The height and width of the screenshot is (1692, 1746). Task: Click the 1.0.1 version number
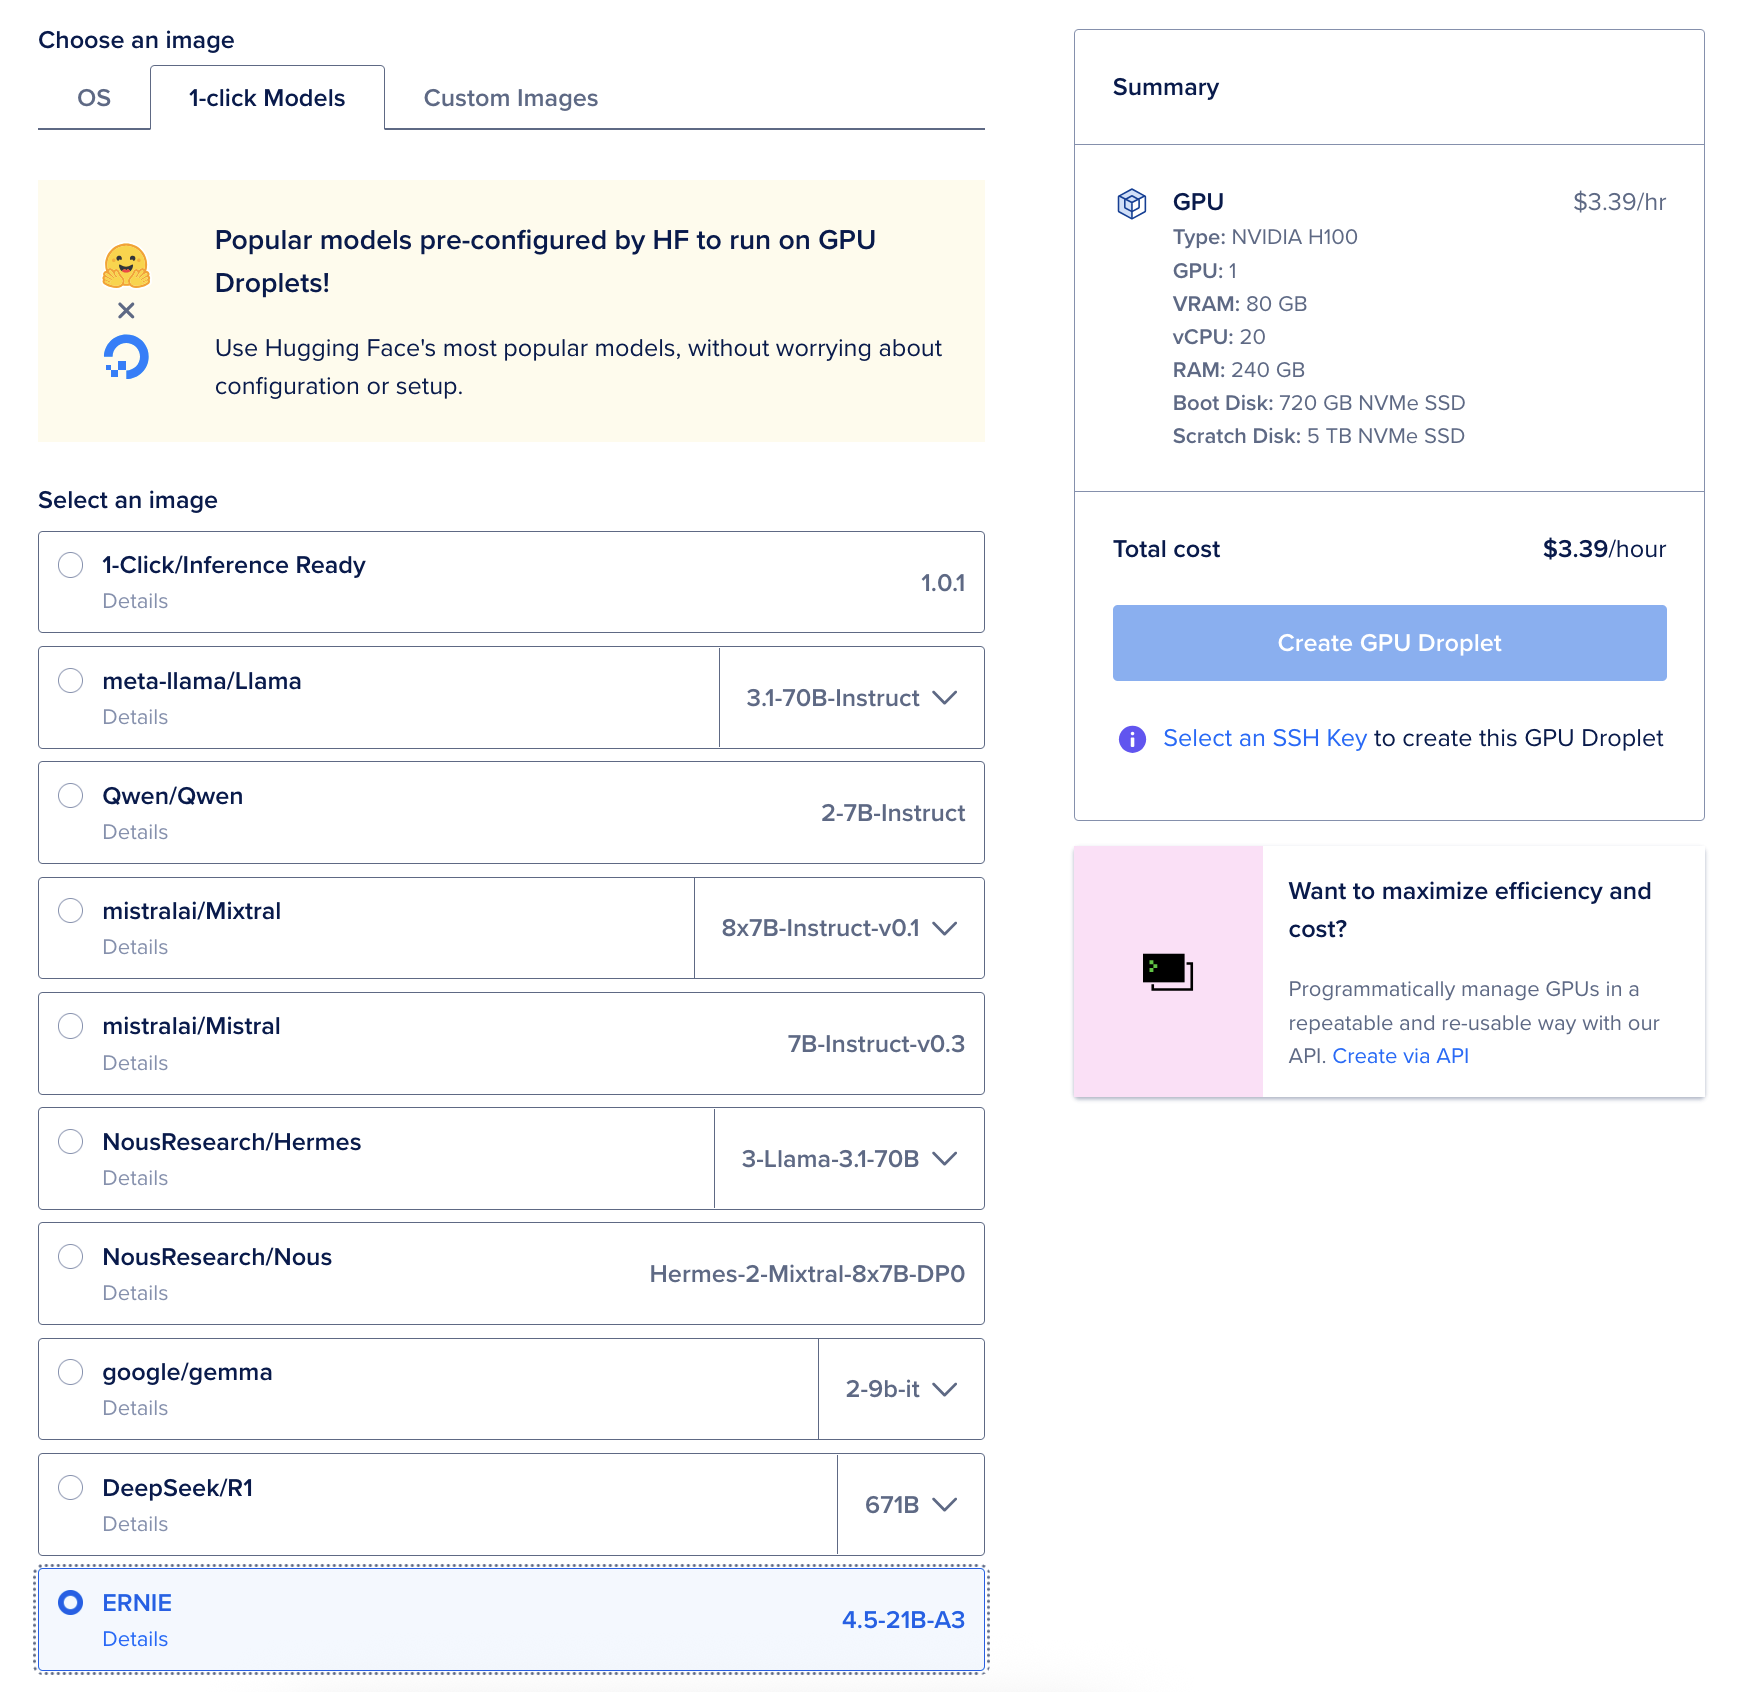coord(943,583)
